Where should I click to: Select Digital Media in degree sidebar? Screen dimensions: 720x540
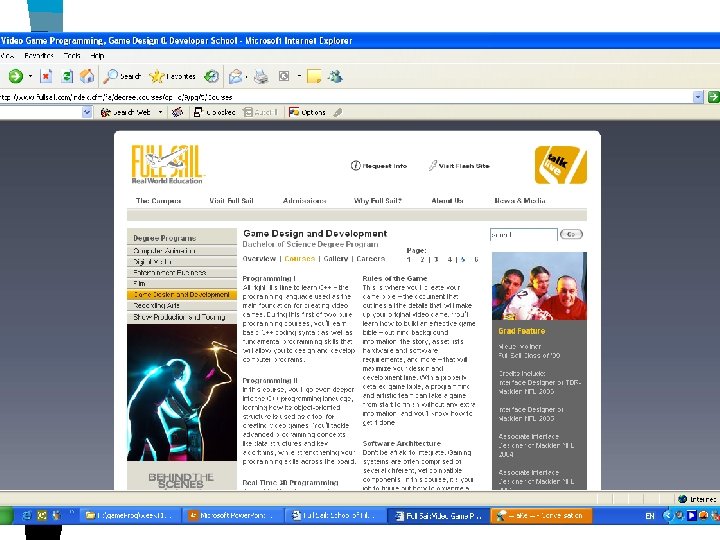[182, 262]
